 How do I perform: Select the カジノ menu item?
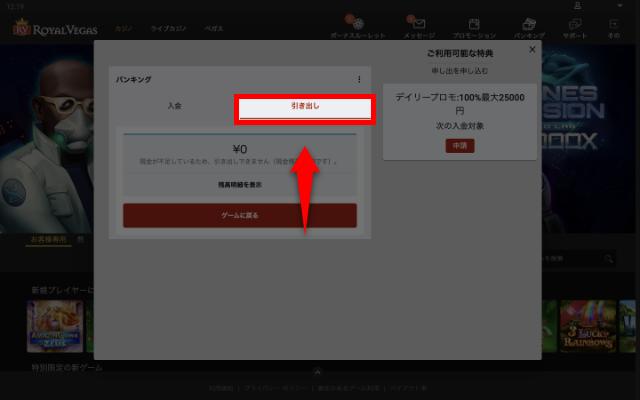(124, 29)
